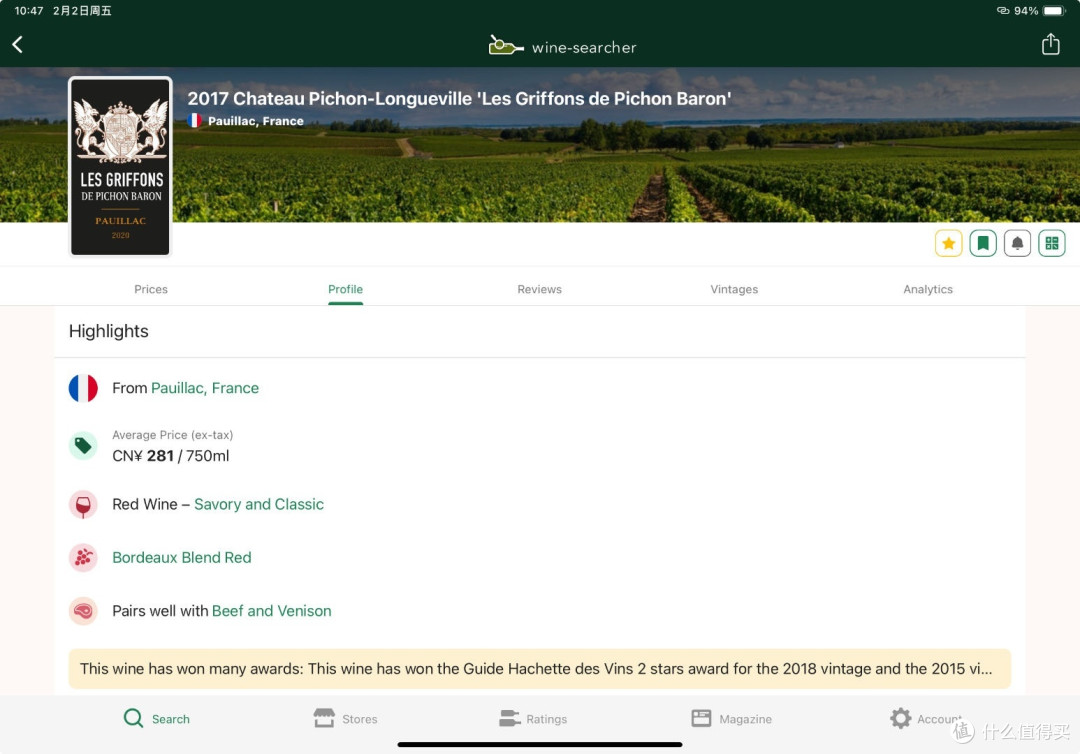Switch to the Prices tab
Screen dimensions: 1080x754
point(151,289)
